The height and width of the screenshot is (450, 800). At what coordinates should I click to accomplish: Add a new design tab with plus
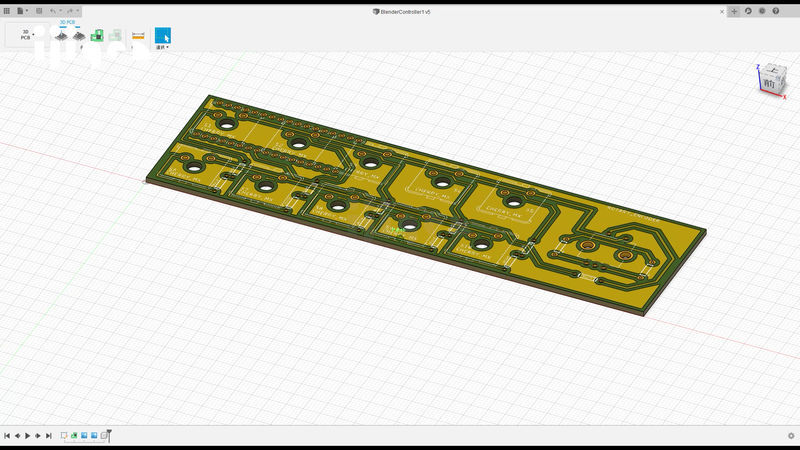click(x=734, y=11)
